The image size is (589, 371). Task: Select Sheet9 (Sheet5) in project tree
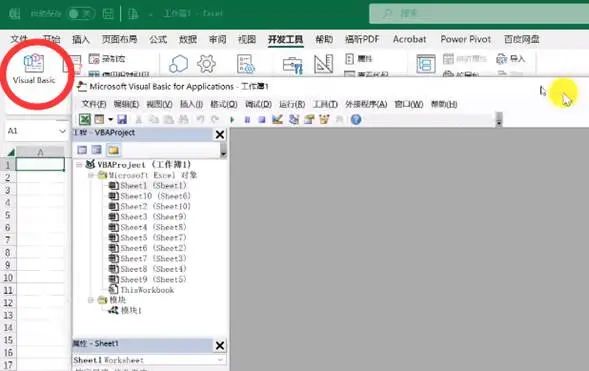[x=147, y=279]
